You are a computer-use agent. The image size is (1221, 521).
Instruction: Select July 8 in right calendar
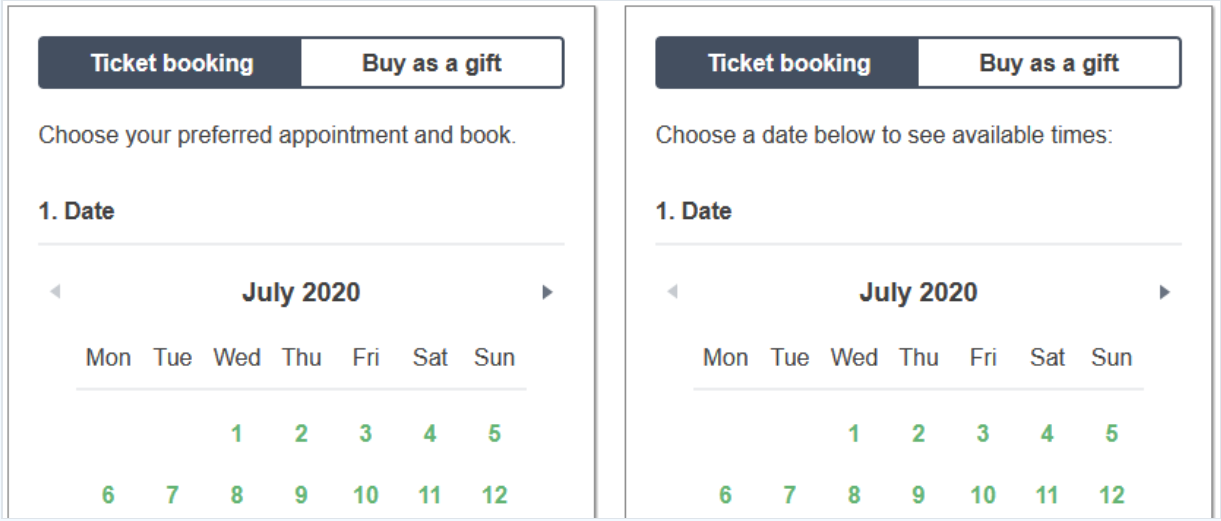[854, 495]
